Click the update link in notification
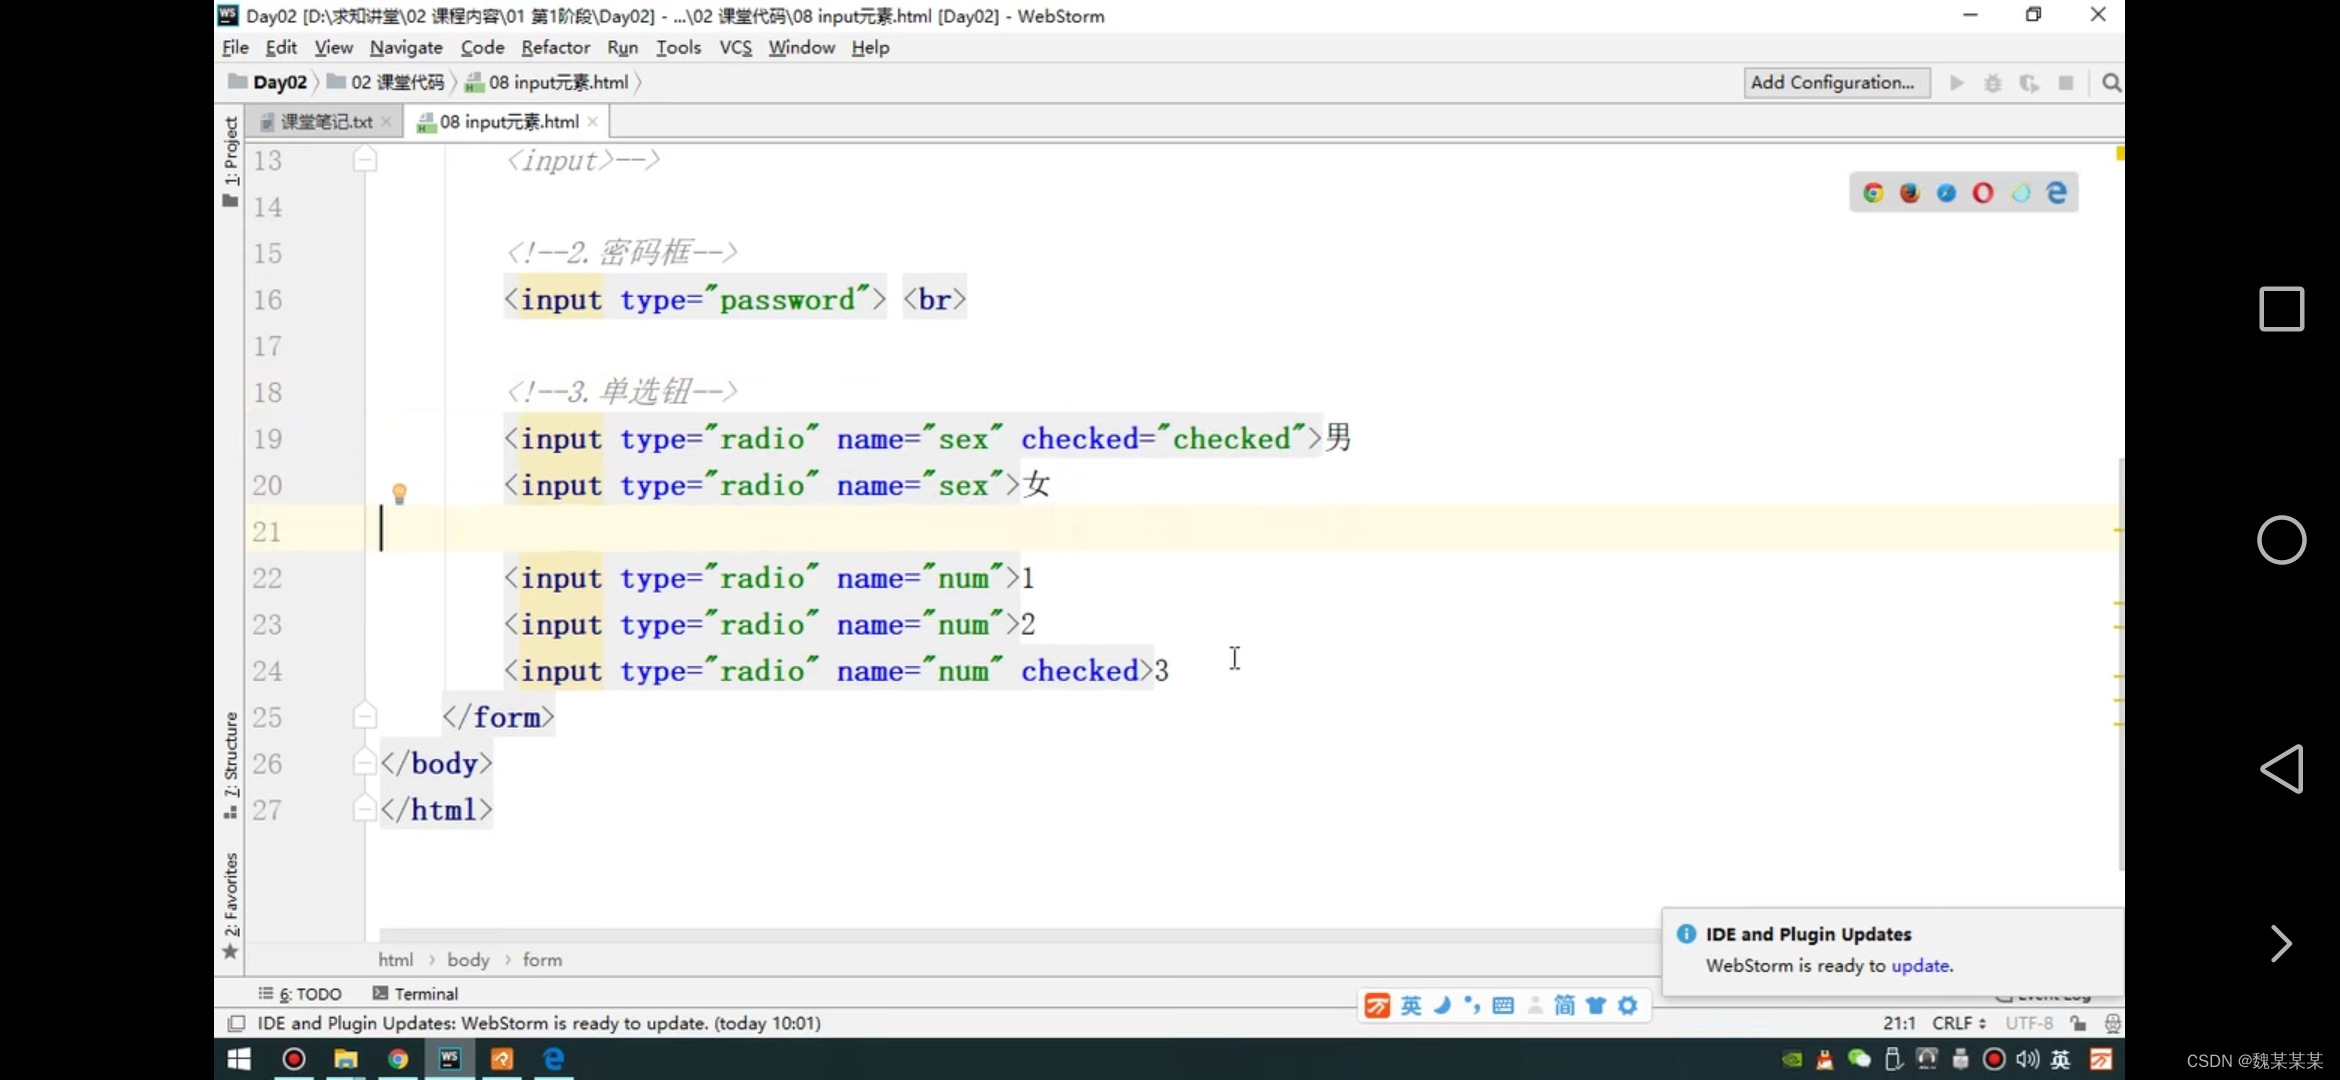The height and width of the screenshot is (1080, 2340). coord(1920,965)
